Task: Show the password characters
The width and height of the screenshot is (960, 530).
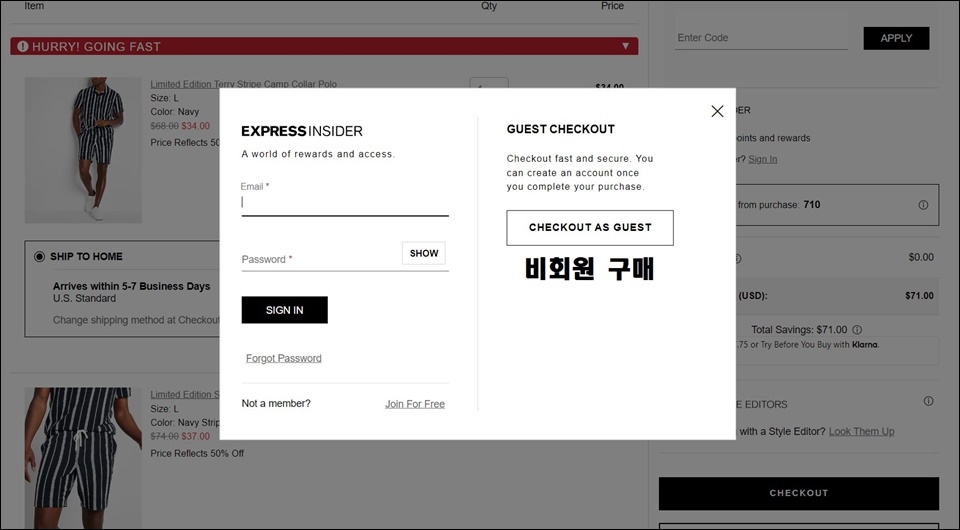Action: (x=424, y=253)
